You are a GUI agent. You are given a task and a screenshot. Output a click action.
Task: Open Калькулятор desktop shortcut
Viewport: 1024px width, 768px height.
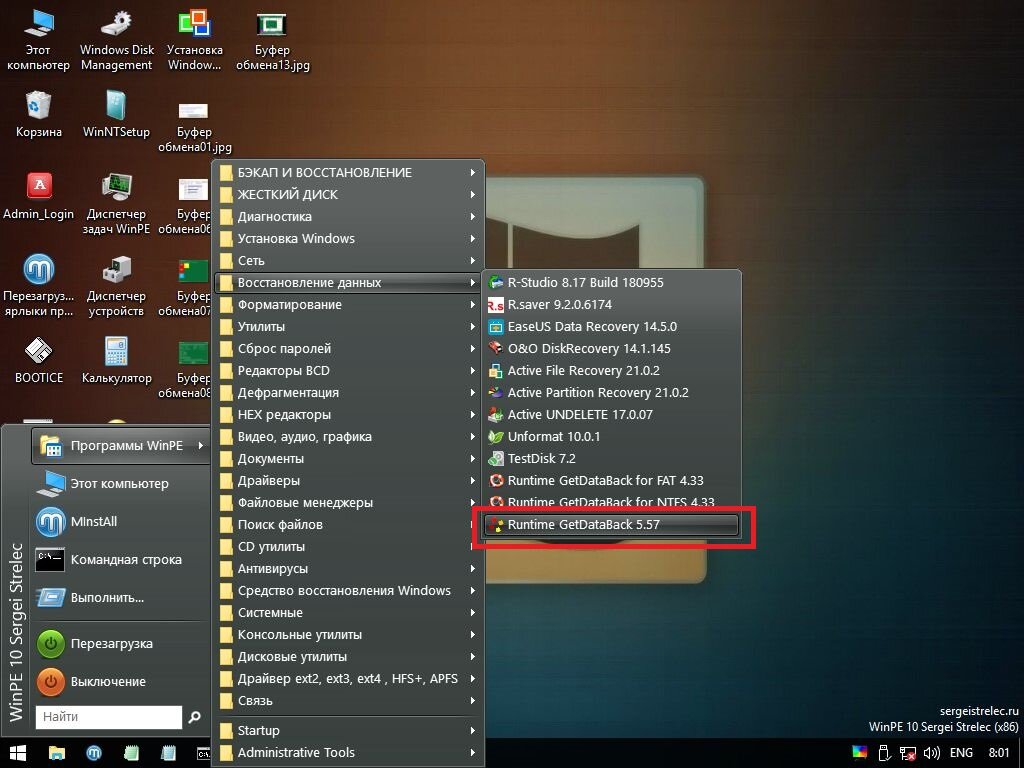116,360
